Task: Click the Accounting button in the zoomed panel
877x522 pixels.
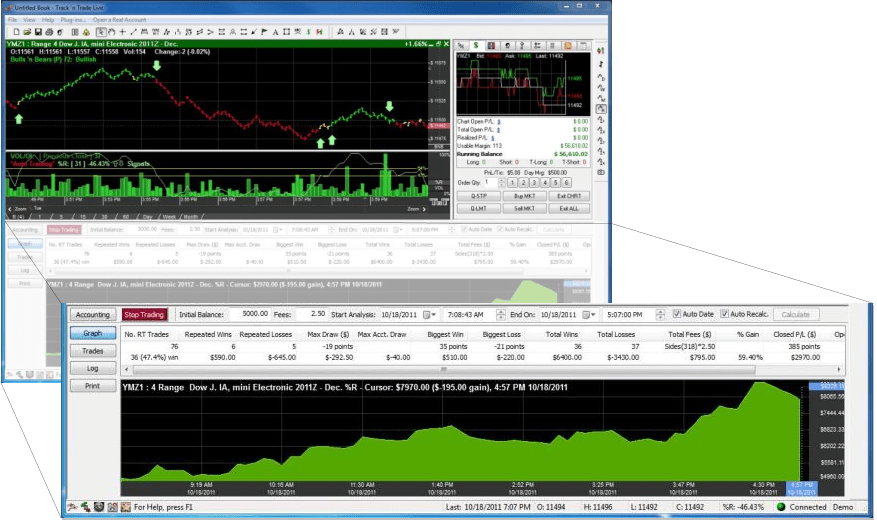Action: [93, 314]
